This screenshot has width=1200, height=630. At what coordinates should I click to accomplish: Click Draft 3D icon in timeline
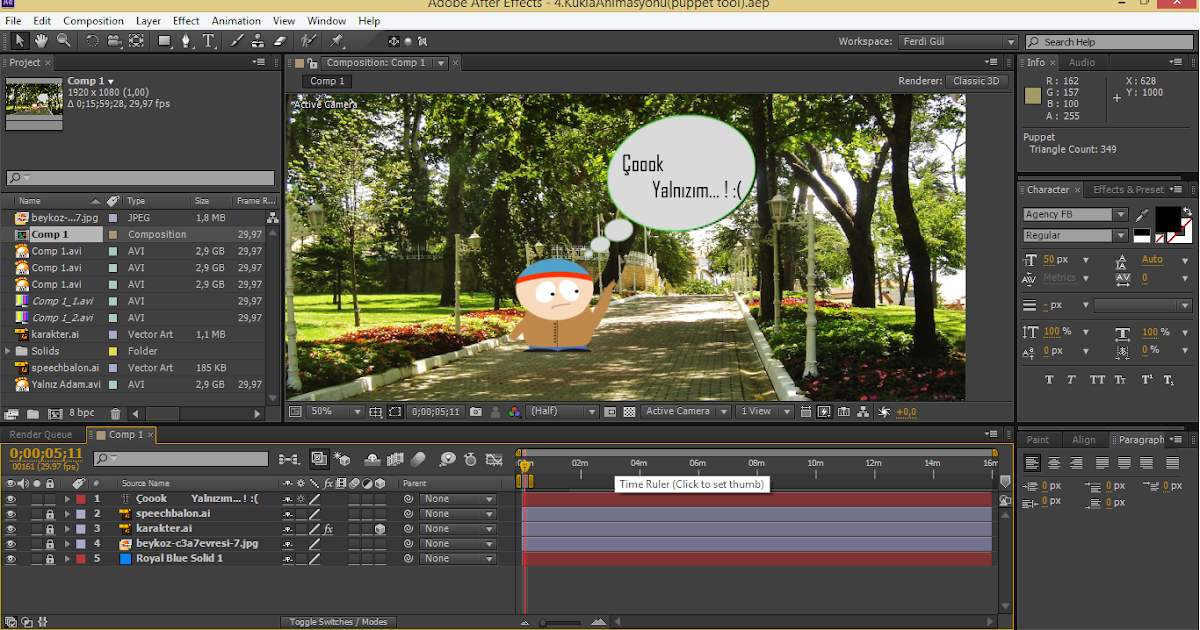[344, 459]
